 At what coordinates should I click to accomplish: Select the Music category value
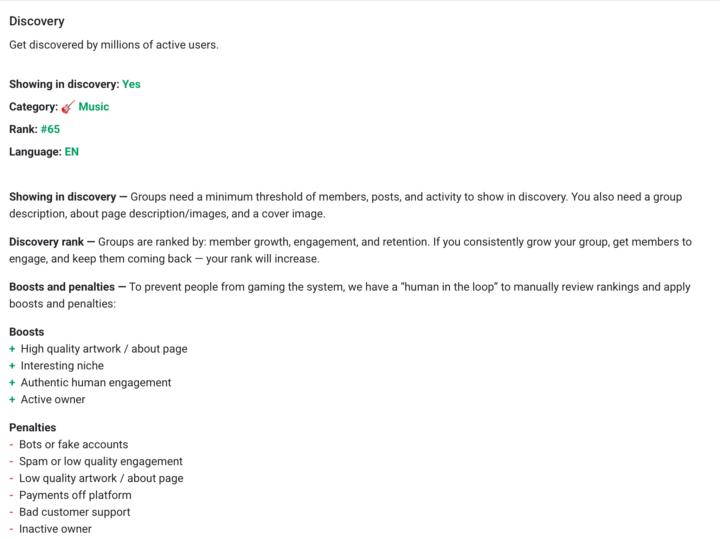tap(94, 107)
